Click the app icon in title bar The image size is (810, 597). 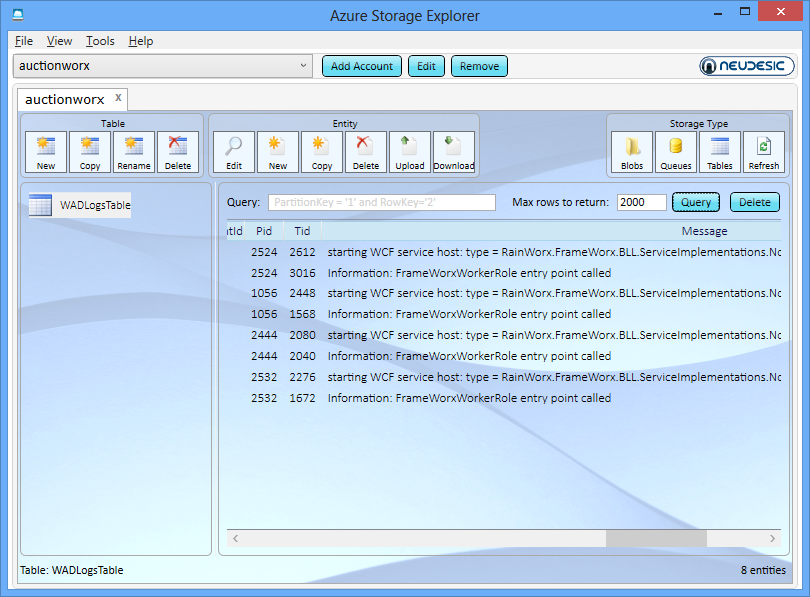coord(18,14)
